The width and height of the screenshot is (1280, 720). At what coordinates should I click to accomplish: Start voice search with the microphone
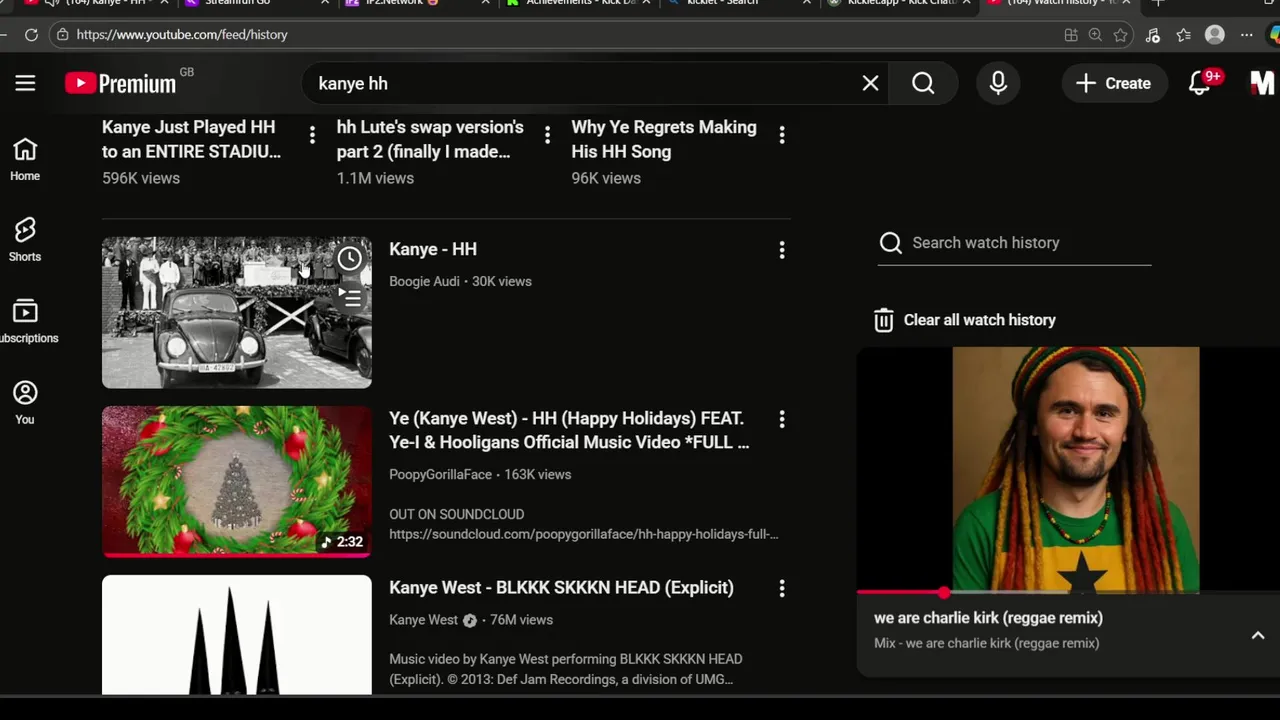coord(998,84)
